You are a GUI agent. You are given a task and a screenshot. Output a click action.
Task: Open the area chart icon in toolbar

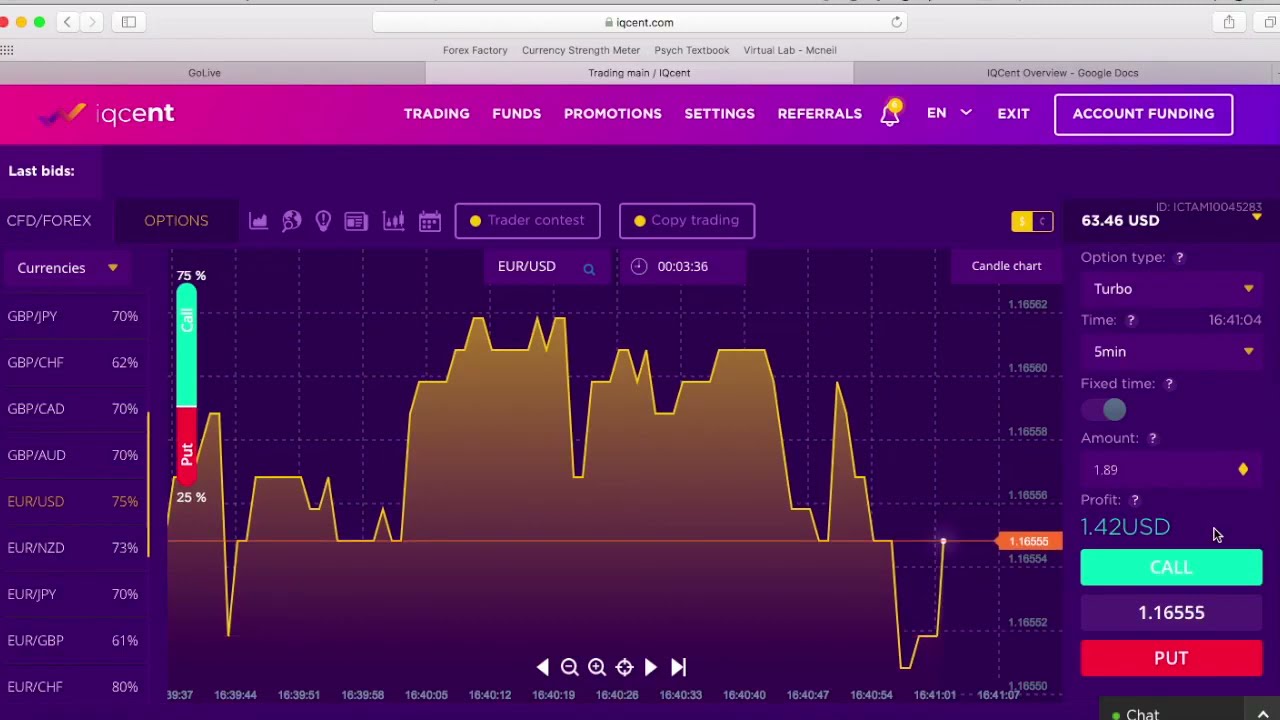coord(258,220)
